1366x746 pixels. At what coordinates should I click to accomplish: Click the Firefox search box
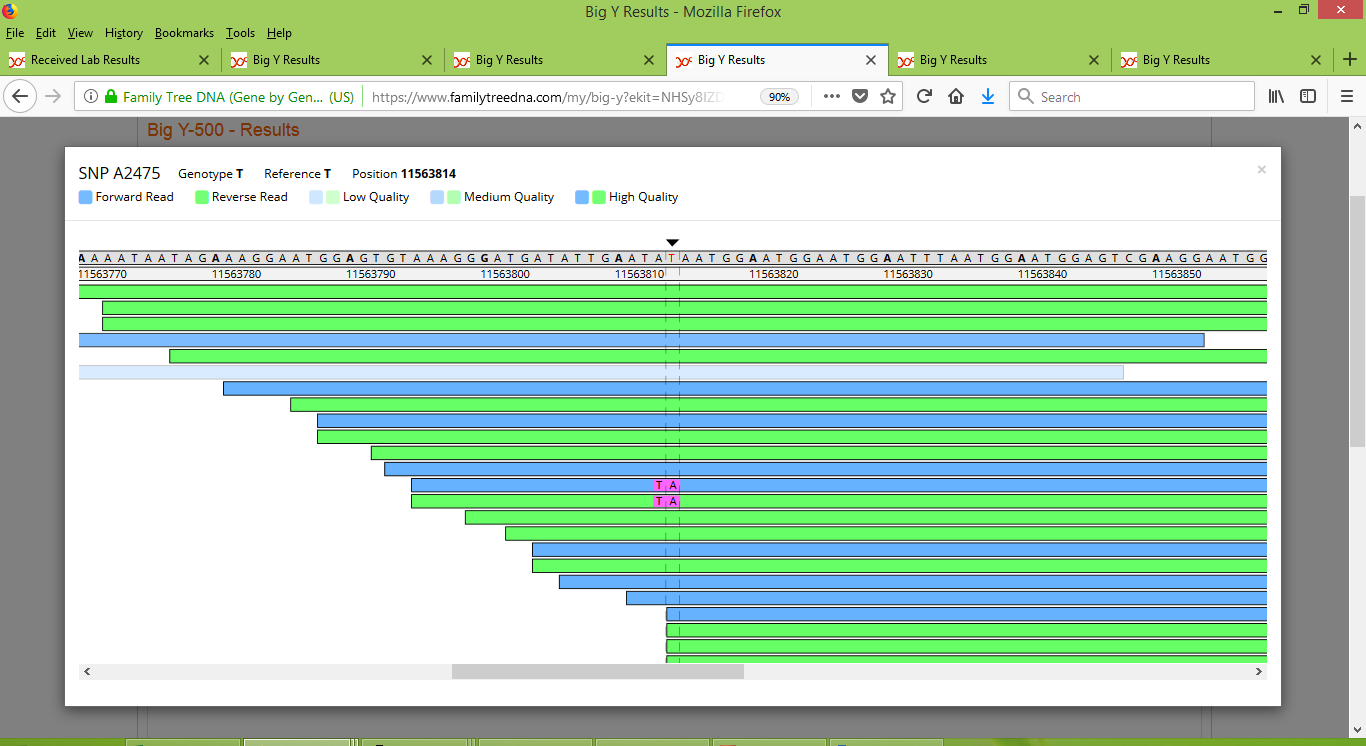1131,97
